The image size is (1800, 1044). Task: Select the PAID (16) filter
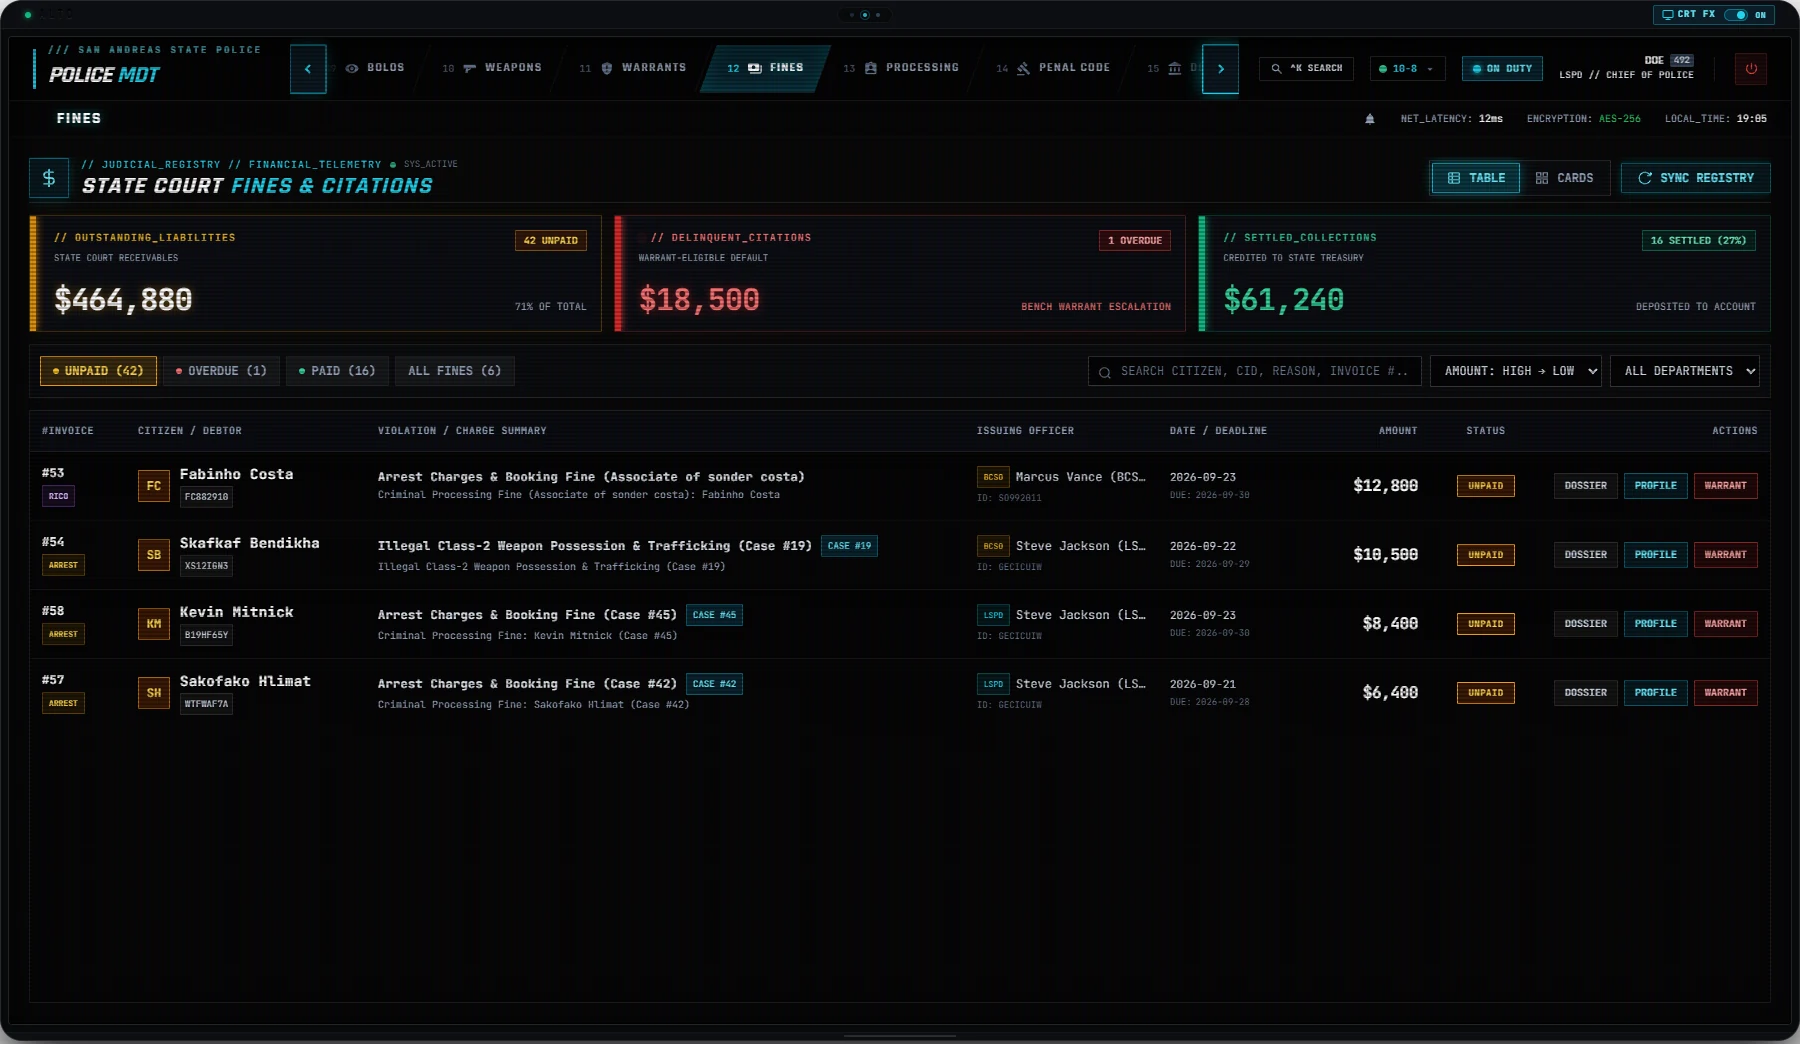point(337,371)
